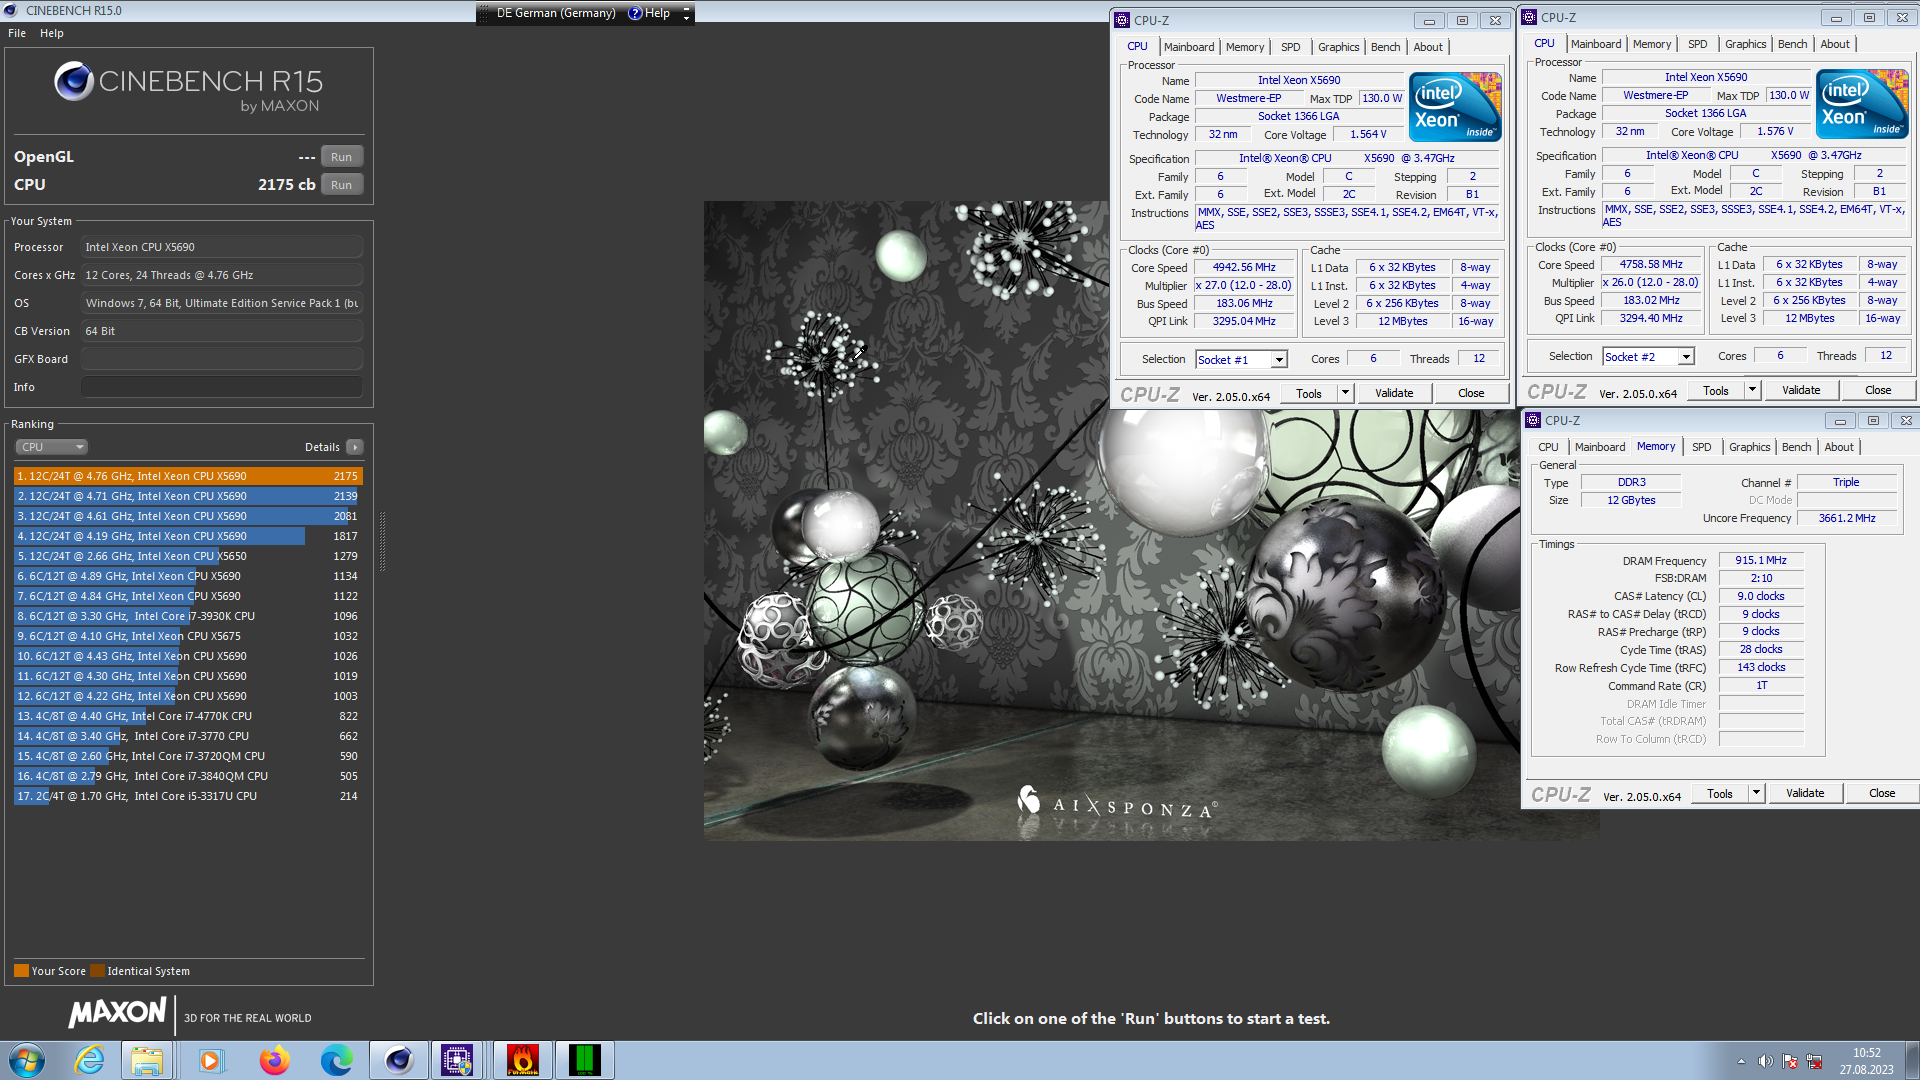The image size is (1920, 1080).
Task: Open the File menu in Cinebench
Action: point(17,33)
